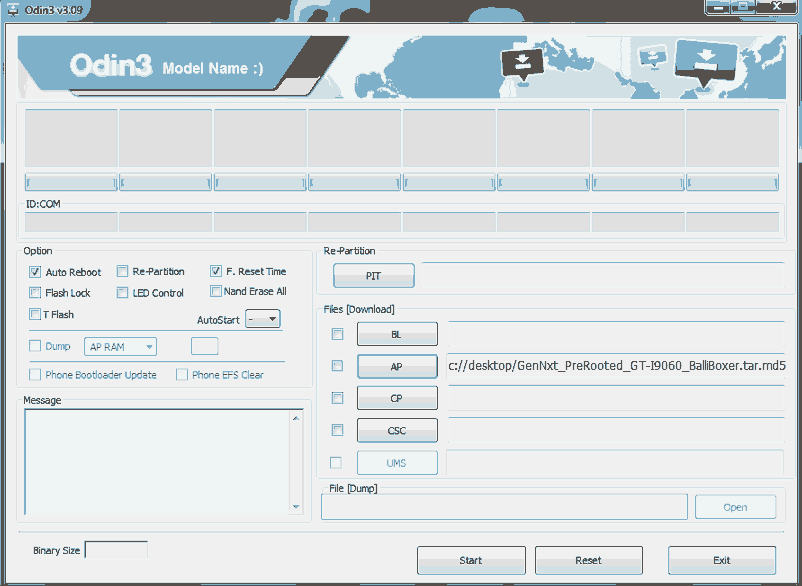Enable the Flash Lock checkbox
802x586 pixels.
pyautogui.click(x=35, y=292)
